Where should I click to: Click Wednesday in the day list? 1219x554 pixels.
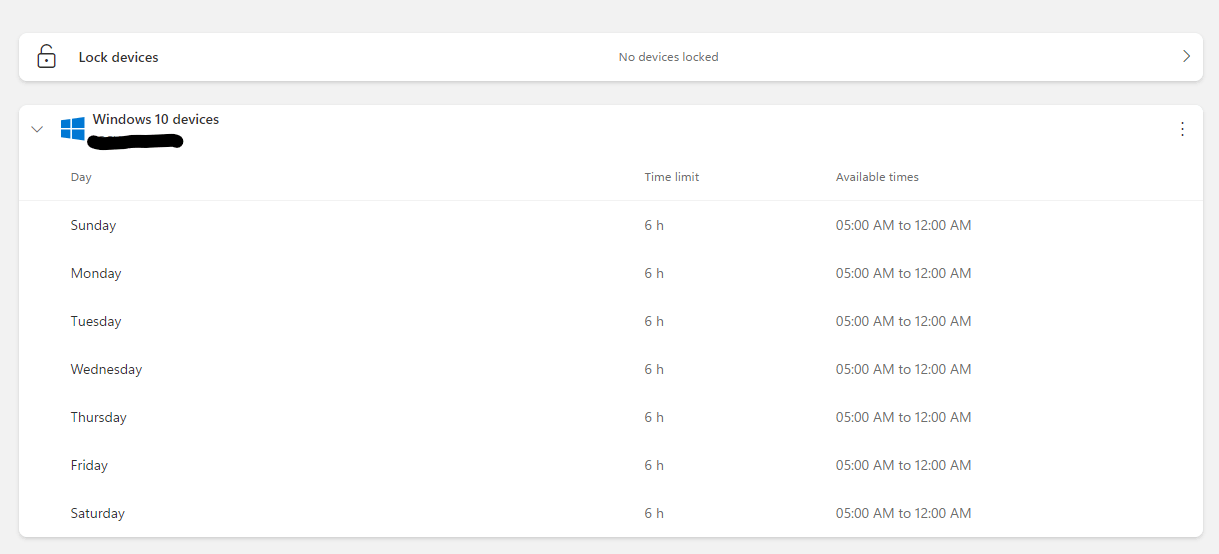(x=106, y=369)
